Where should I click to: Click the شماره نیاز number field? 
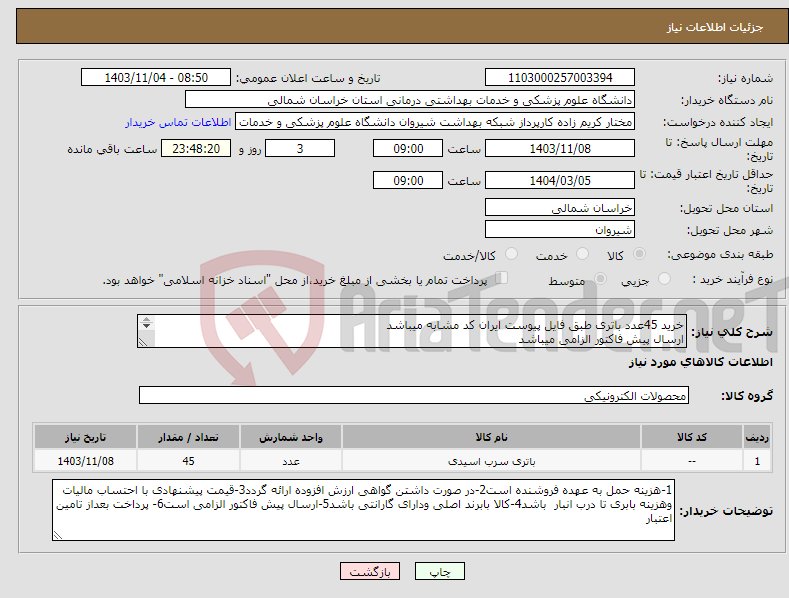point(560,78)
